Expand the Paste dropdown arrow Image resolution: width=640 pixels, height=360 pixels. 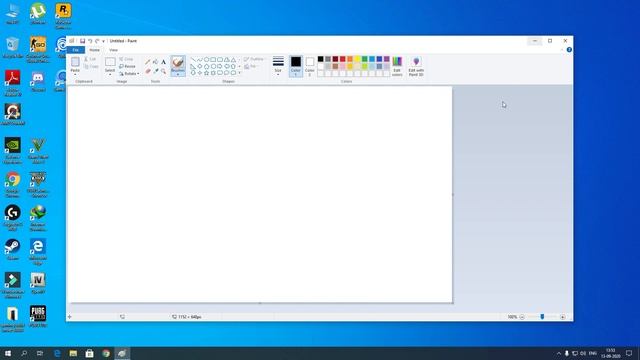click(75, 74)
